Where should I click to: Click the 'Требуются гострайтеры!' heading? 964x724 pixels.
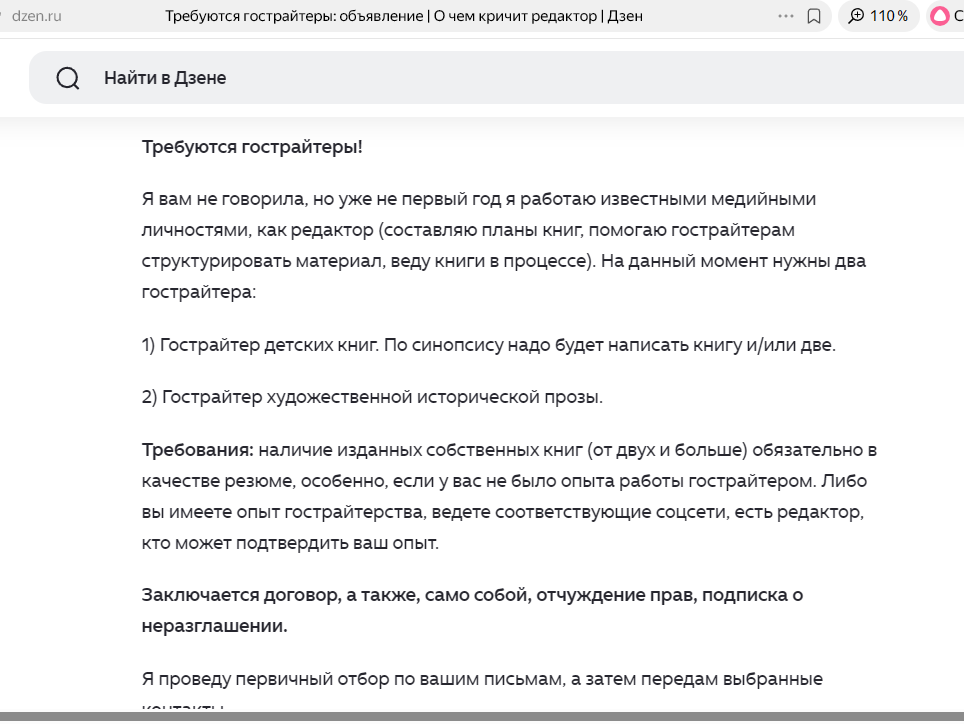point(252,148)
